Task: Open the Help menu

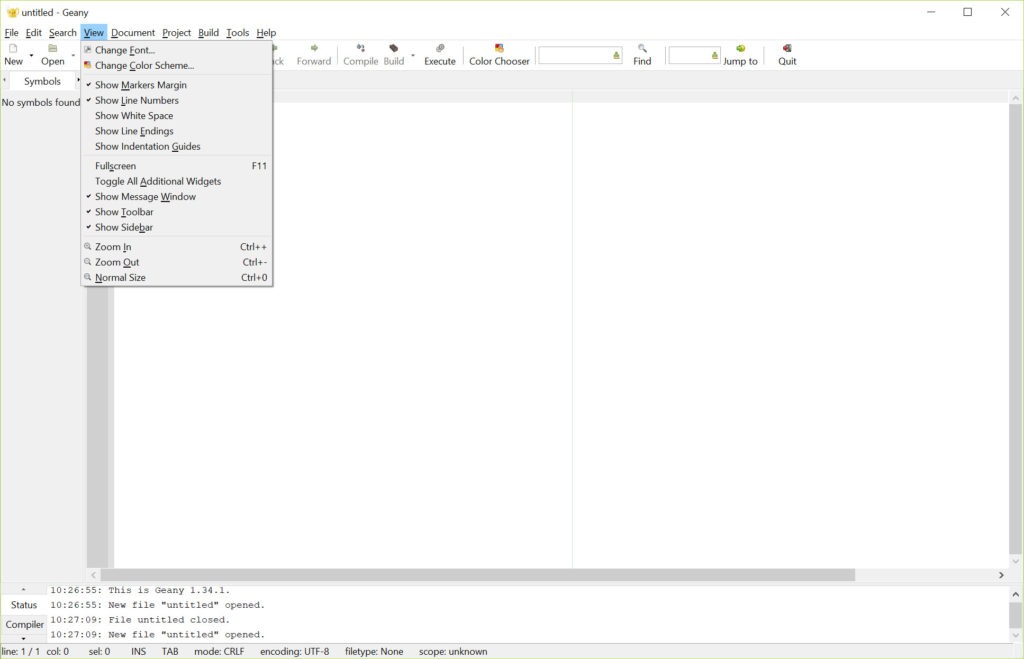Action: (x=266, y=33)
